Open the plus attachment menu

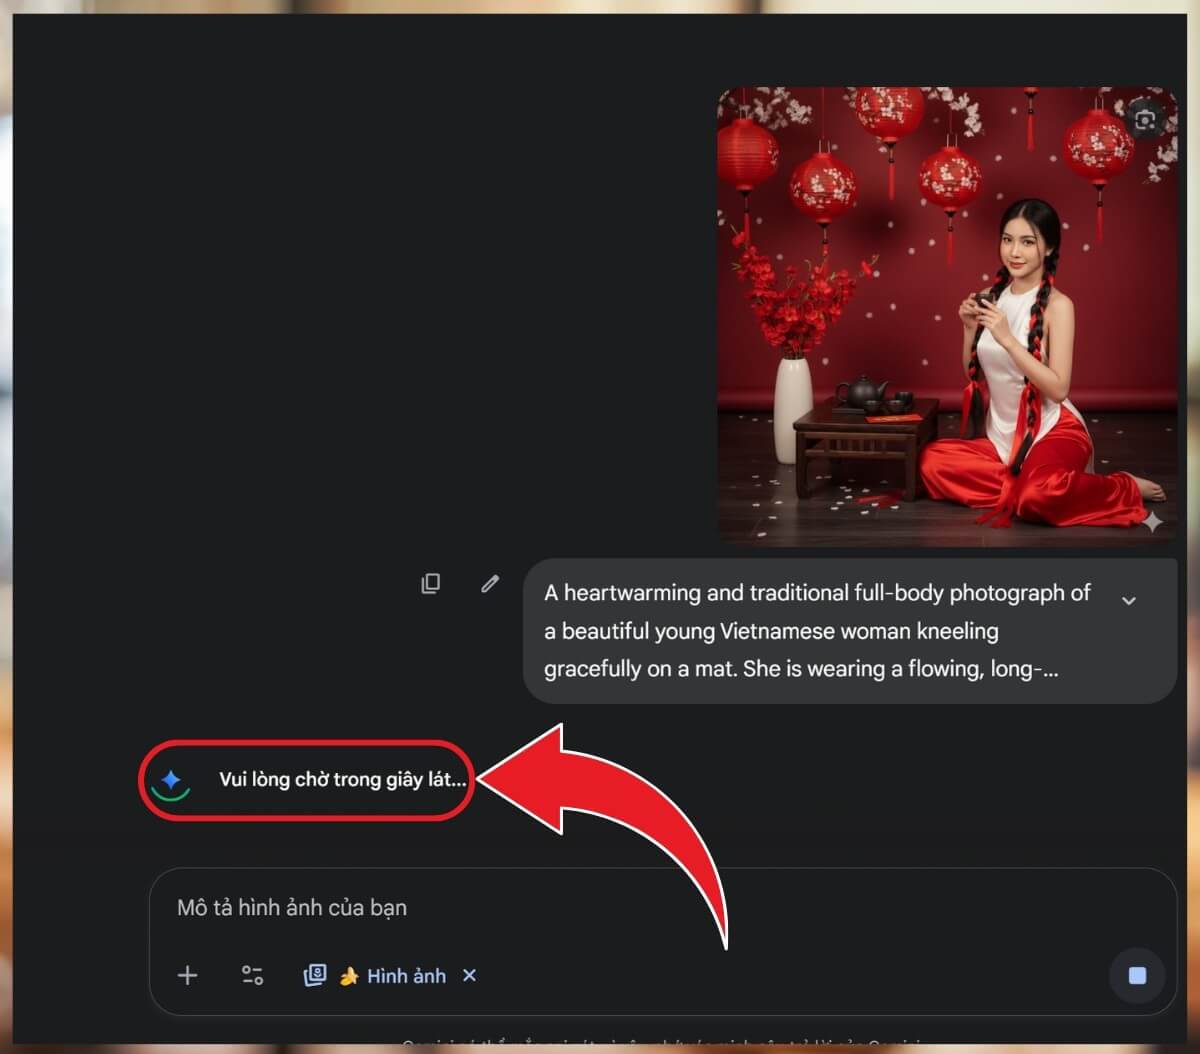pyautogui.click(x=188, y=976)
